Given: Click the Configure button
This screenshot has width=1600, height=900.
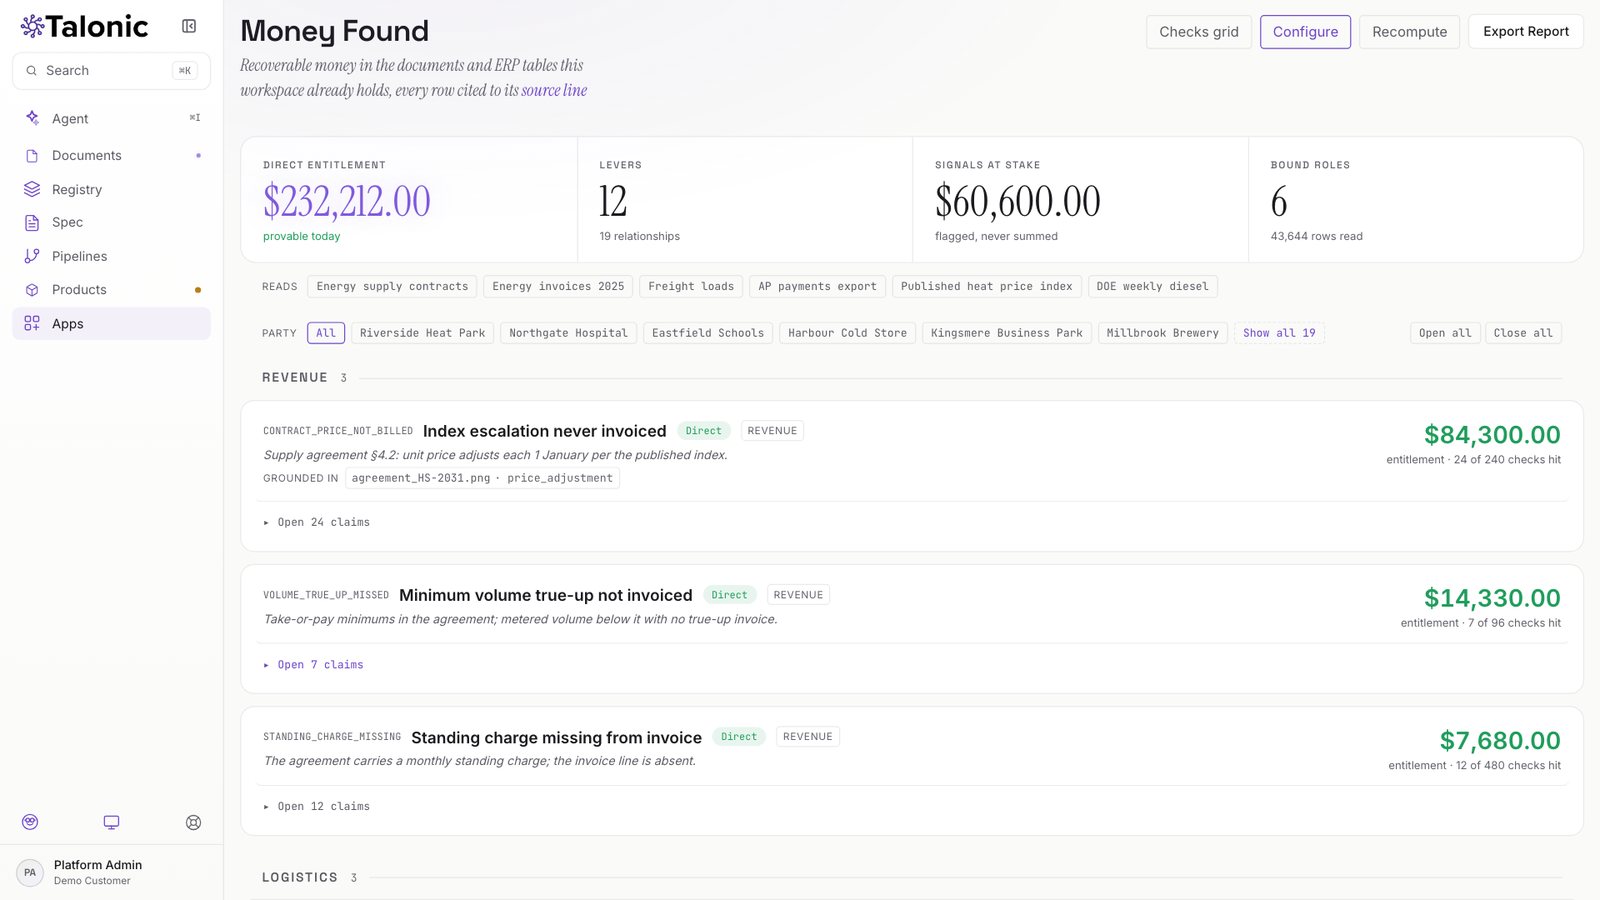Looking at the screenshot, I should (1305, 31).
